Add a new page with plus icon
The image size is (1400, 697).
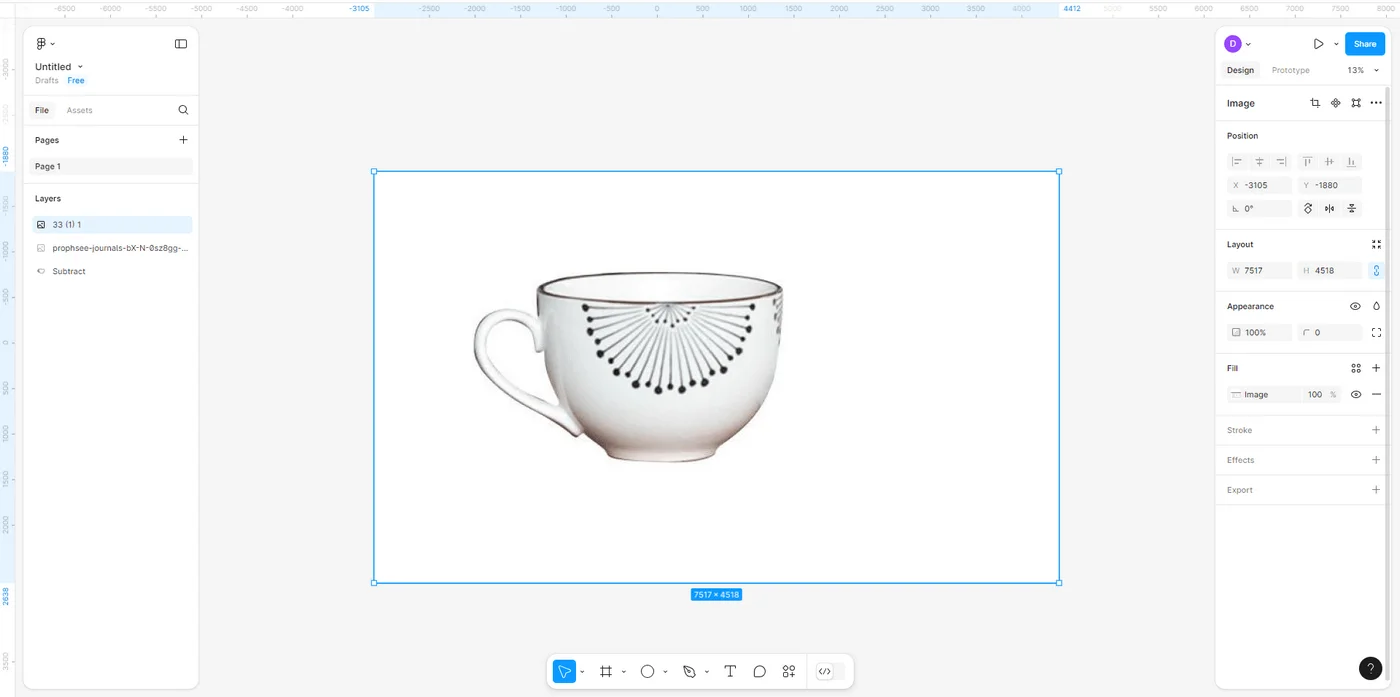pyautogui.click(x=183, y=140)
